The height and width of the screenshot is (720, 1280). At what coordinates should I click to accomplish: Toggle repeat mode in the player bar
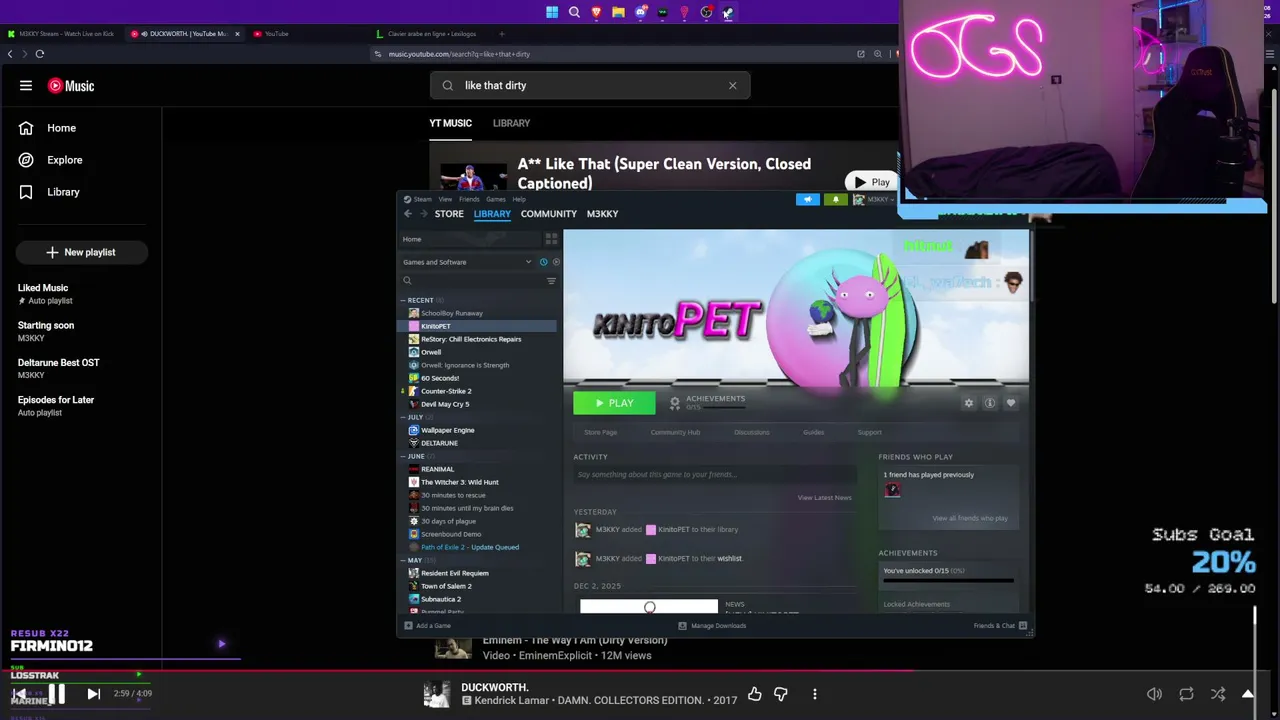[x=1186, y=694]
